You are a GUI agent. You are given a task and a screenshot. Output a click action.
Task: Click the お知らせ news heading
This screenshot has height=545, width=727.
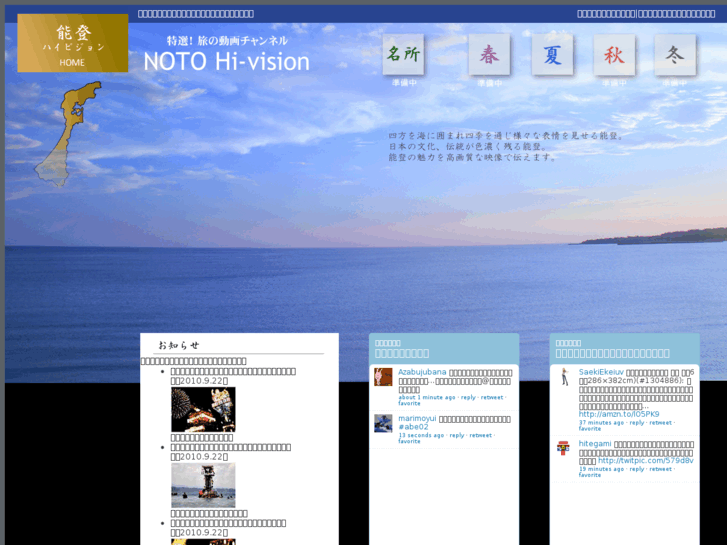(x=179, y=345)
